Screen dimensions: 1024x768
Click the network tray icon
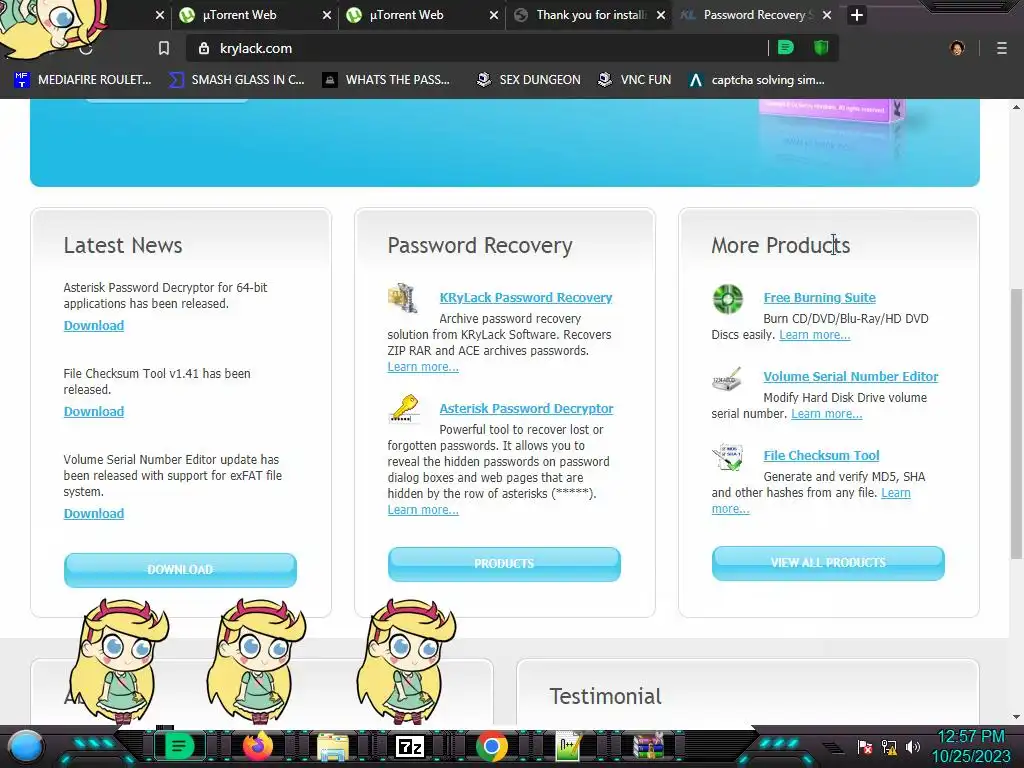[x=888, y=747]
